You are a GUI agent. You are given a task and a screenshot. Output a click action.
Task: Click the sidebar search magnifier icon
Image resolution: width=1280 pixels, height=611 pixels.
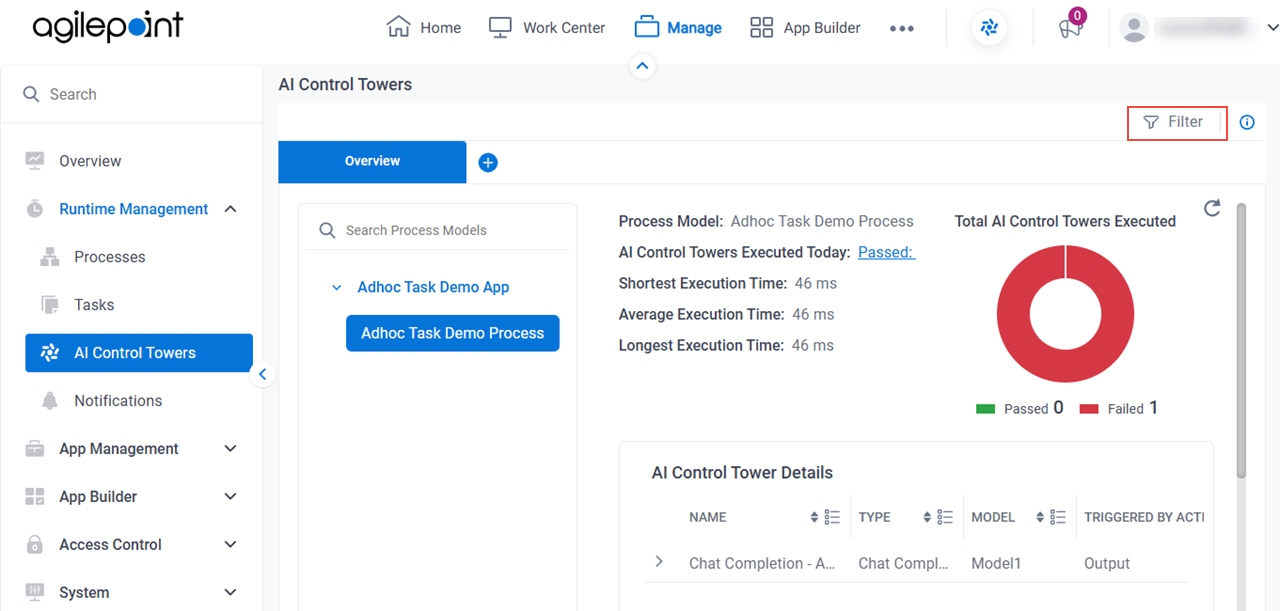coord(32,94)
